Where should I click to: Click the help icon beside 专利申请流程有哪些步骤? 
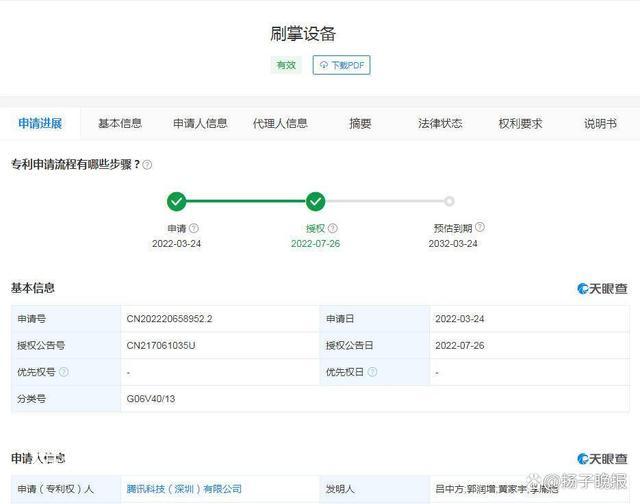pyautogui.click(x=147, y=165)
